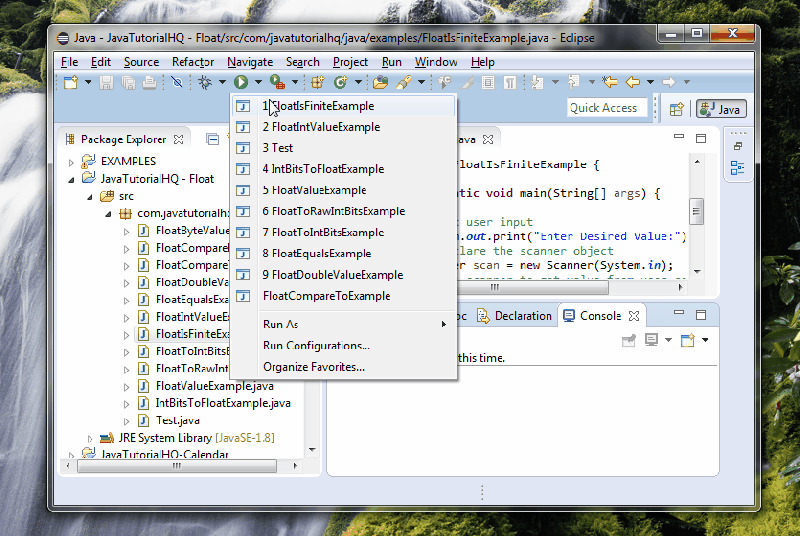Run 1 FloatIsFiniteExample from history
Image resolution: width=800 pixels, height=536 pixels.
tap(343, 106)
